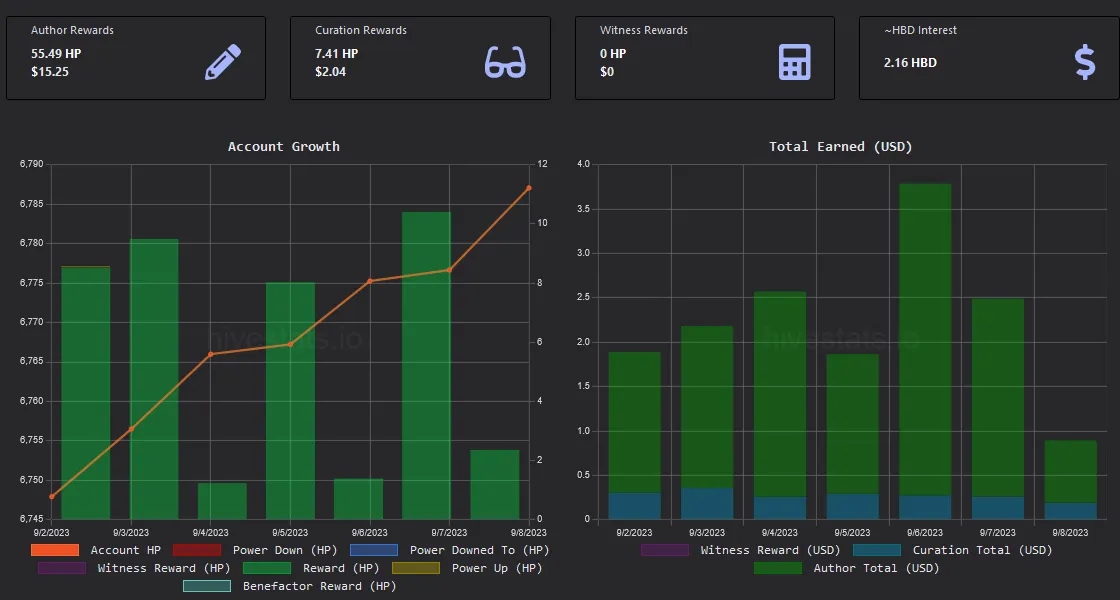The image size is (1120, 600).
Task: Toggle the Power Up (HP) legend swatch
Action: (416, 568)
